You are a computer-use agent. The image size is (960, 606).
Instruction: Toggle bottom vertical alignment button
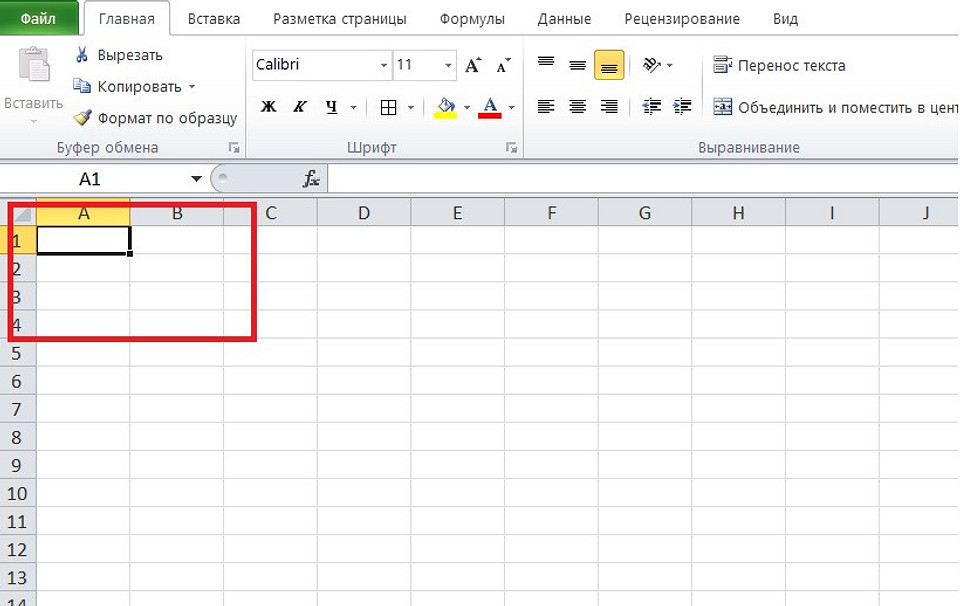tap(608, 66)
